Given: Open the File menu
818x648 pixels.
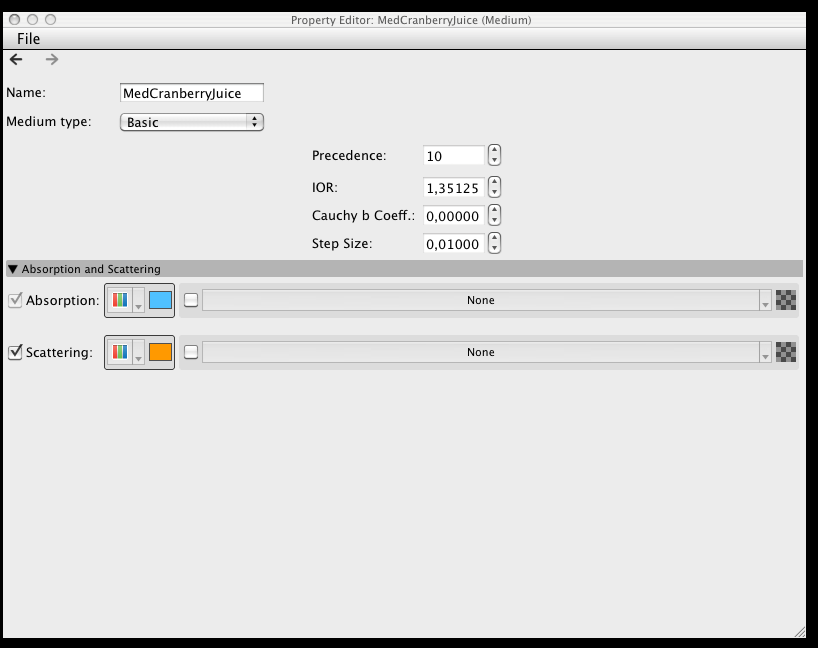Looking at the screenshot, I should point(29,38).
